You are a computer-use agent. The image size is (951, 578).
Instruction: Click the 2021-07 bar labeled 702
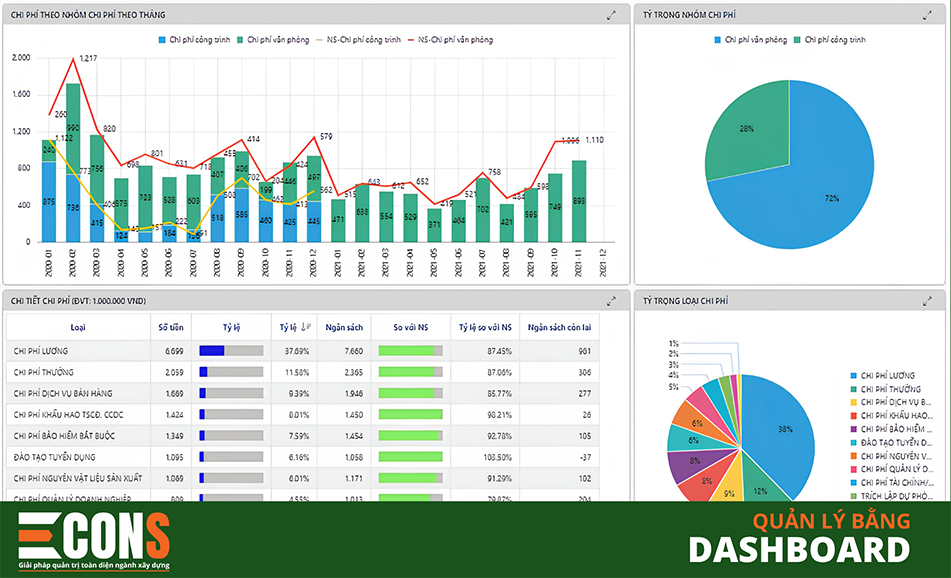[483, 210]
